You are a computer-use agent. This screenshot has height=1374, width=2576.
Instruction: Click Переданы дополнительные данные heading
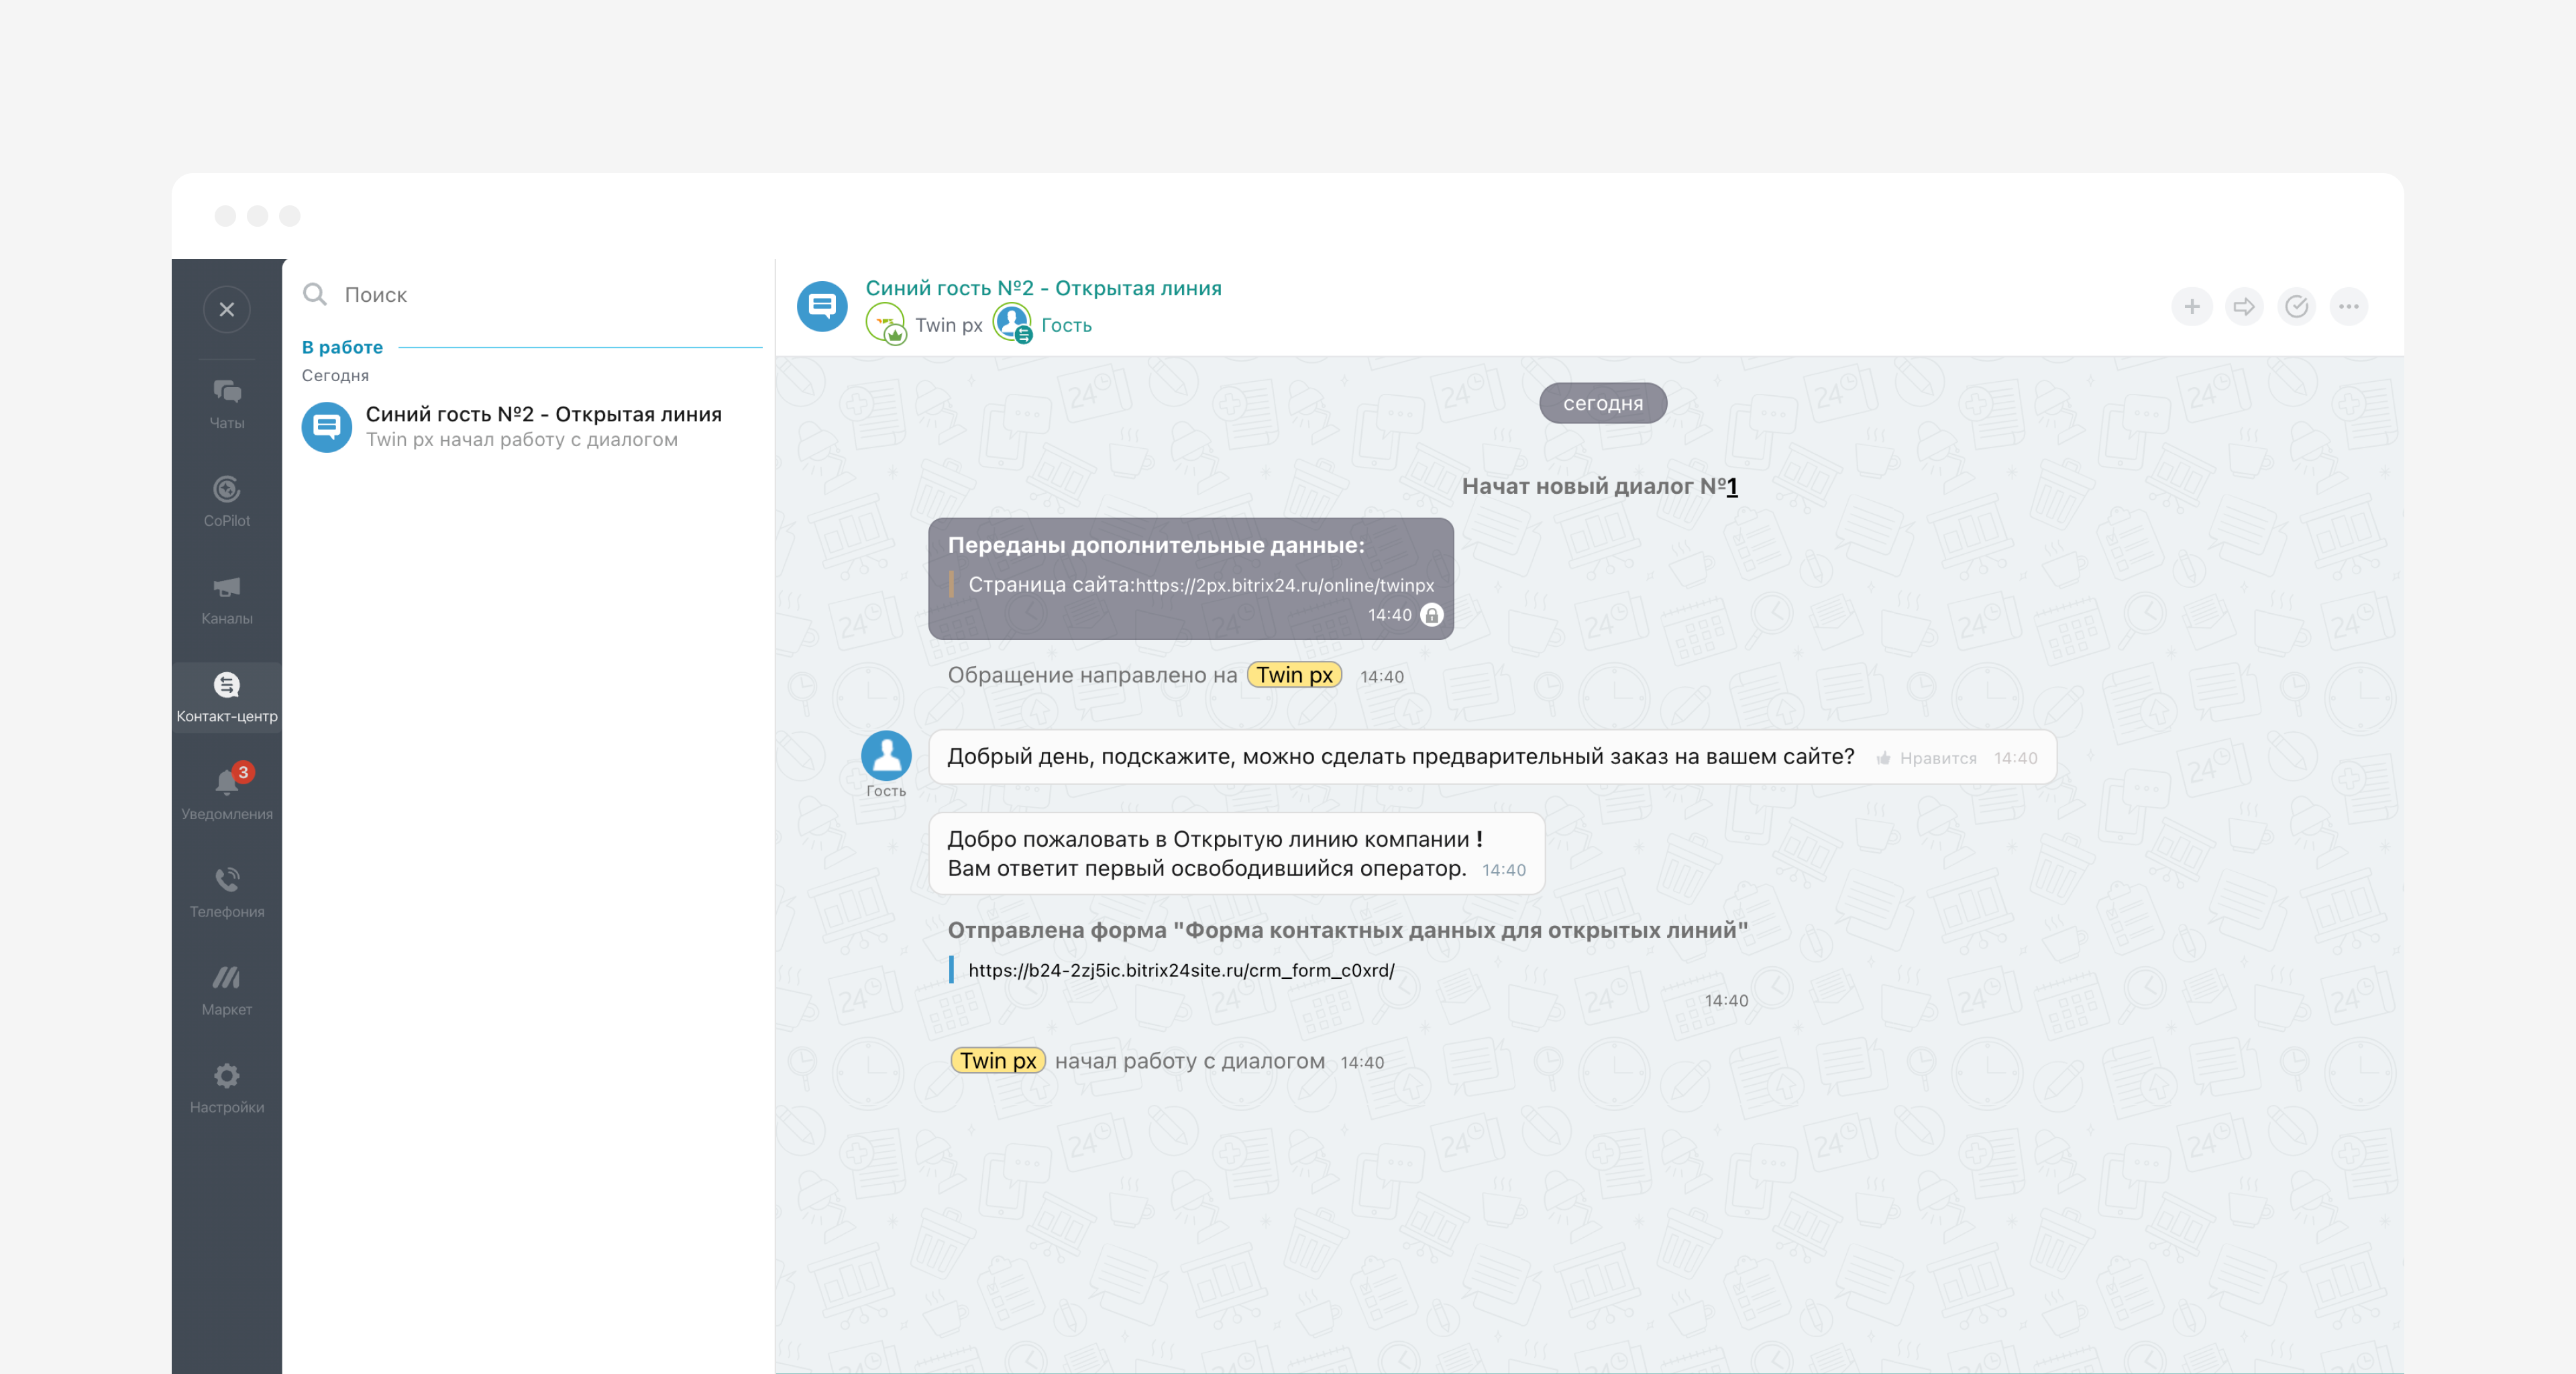pyautogui.click(x=1156, y=545)
